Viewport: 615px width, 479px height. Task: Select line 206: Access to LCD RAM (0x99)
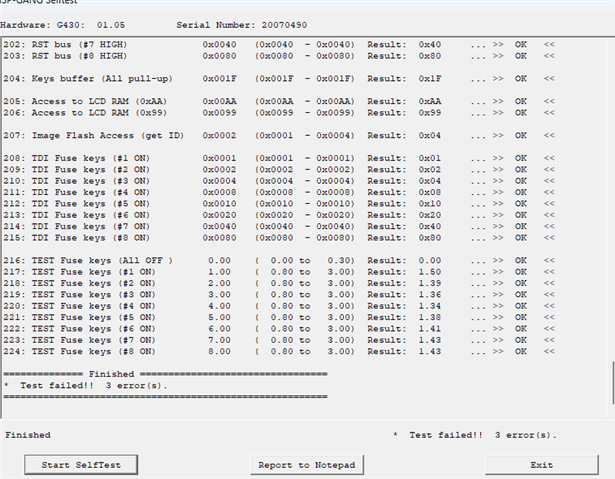click(279, 113)
